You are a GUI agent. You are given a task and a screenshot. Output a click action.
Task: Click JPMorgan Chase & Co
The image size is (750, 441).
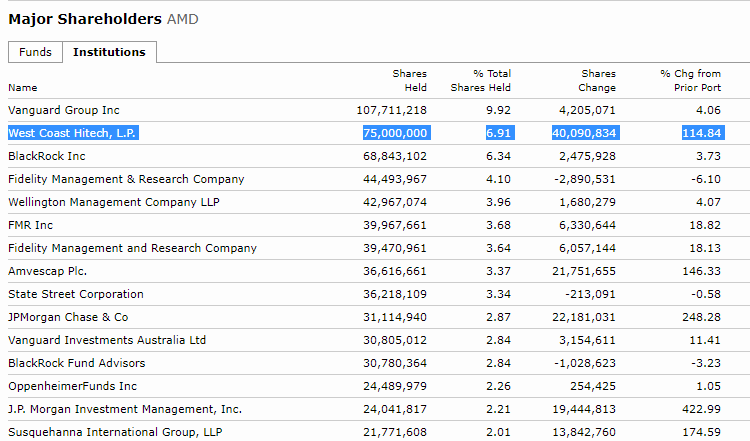coord(68,317)
